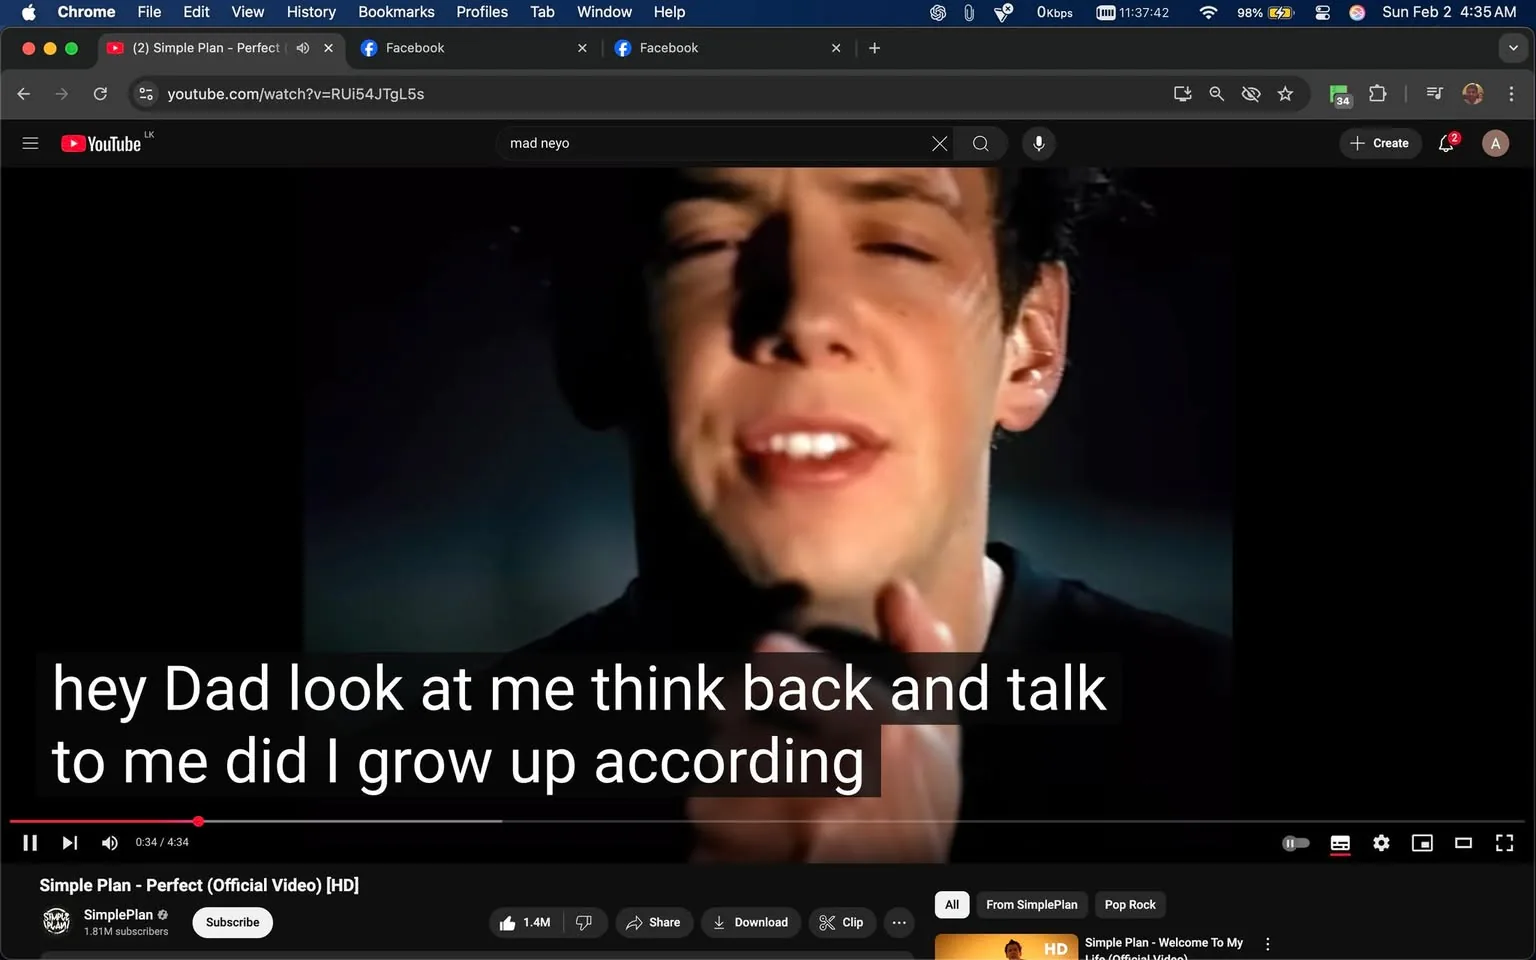Pause the video playback
Image resolution: width=1536 pixels, height=960 pixels.
[29, 842]
